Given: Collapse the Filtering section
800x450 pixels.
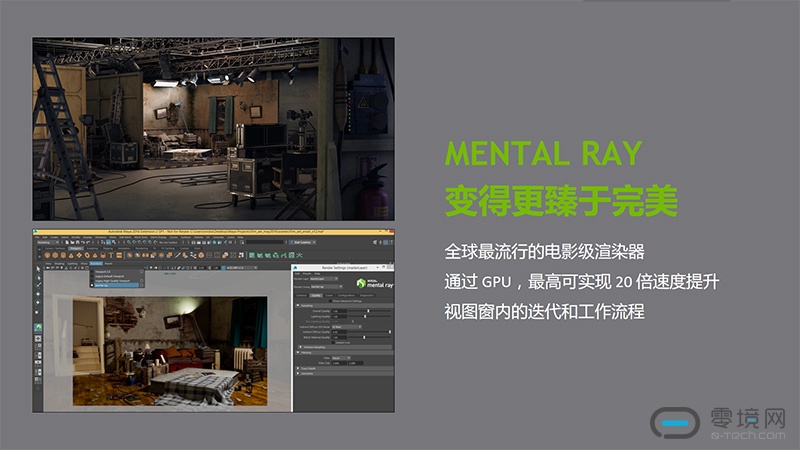Looking at the screenshot, I should 298,352.
